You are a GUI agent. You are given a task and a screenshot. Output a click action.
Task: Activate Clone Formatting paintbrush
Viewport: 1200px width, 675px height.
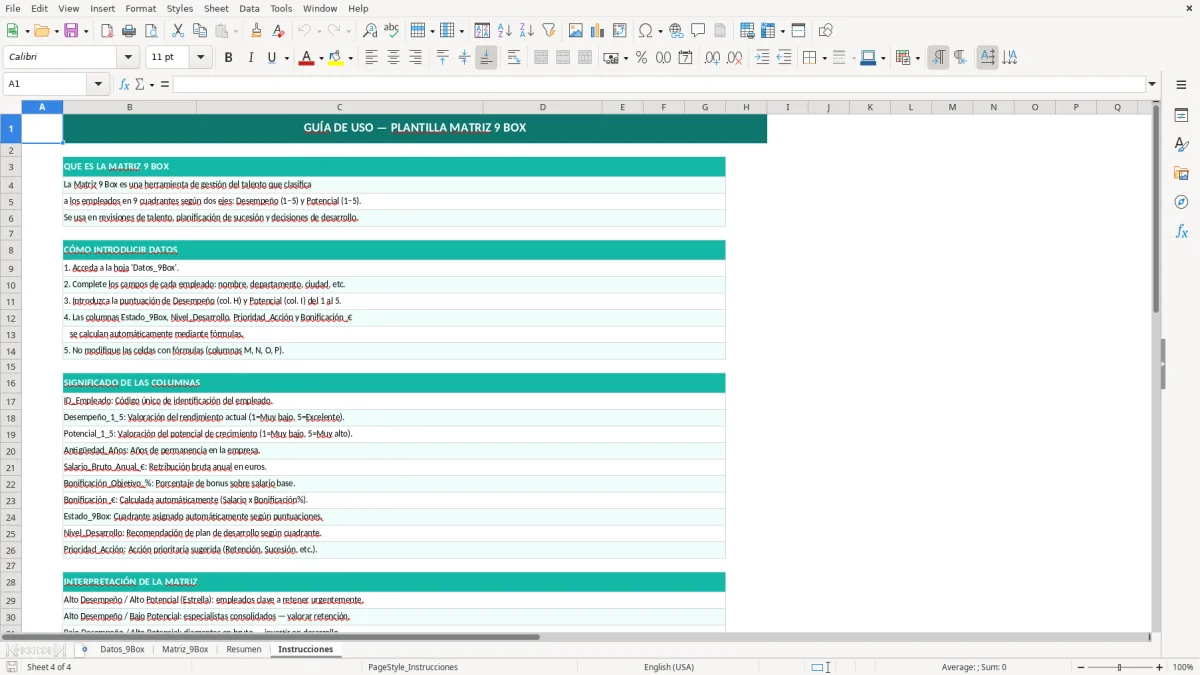pyautogui.click(x=256, y=31)
